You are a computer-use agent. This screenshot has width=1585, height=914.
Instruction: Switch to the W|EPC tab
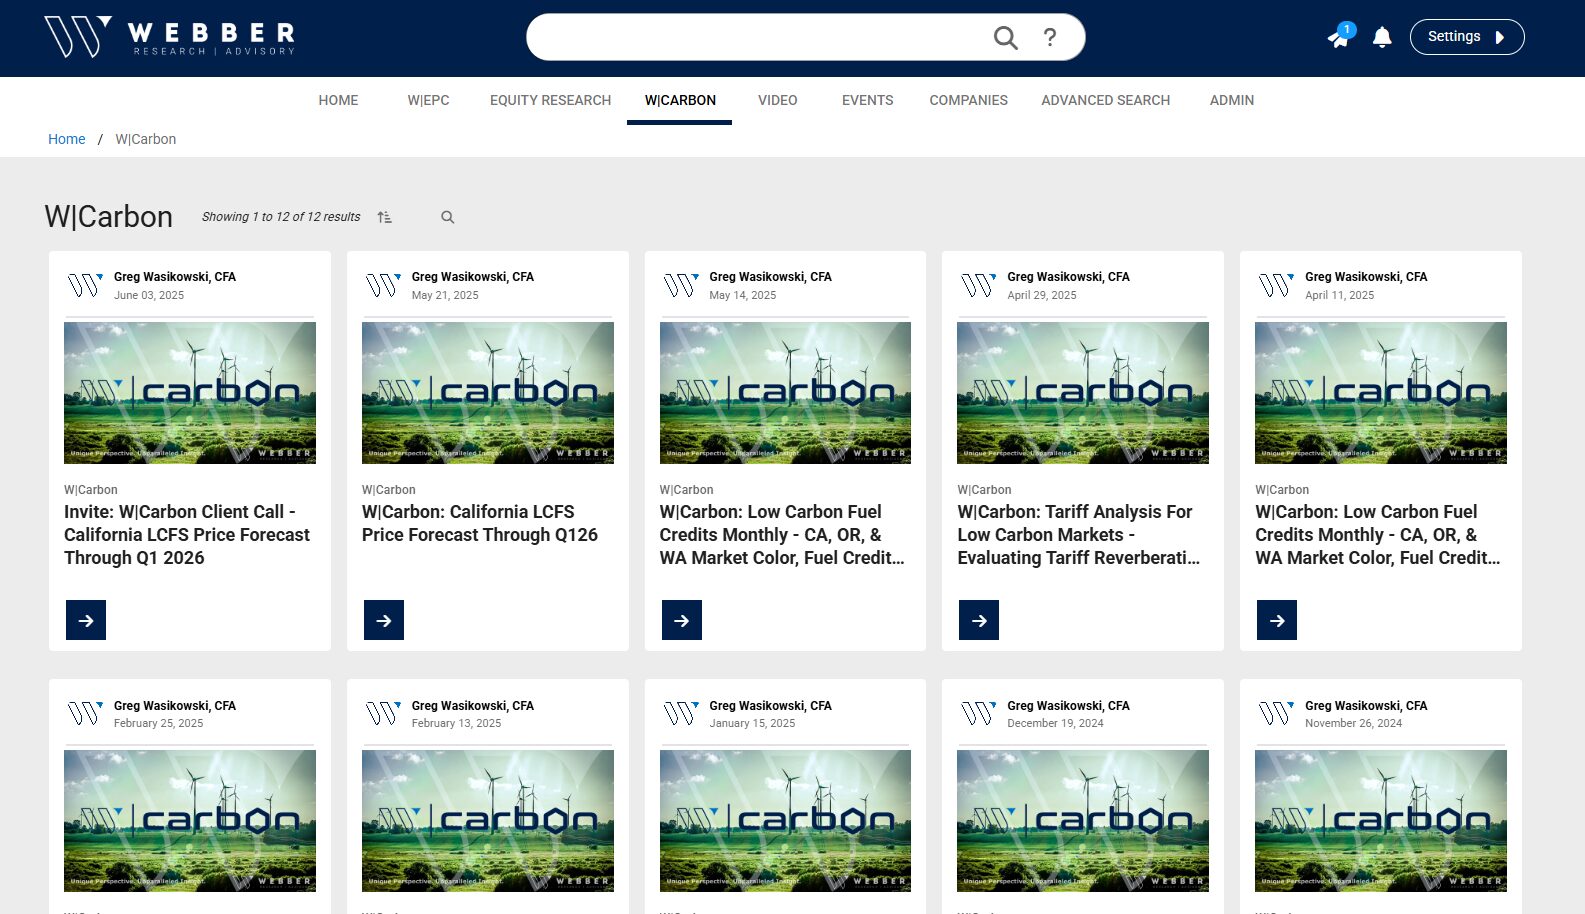tap(428, 100)
